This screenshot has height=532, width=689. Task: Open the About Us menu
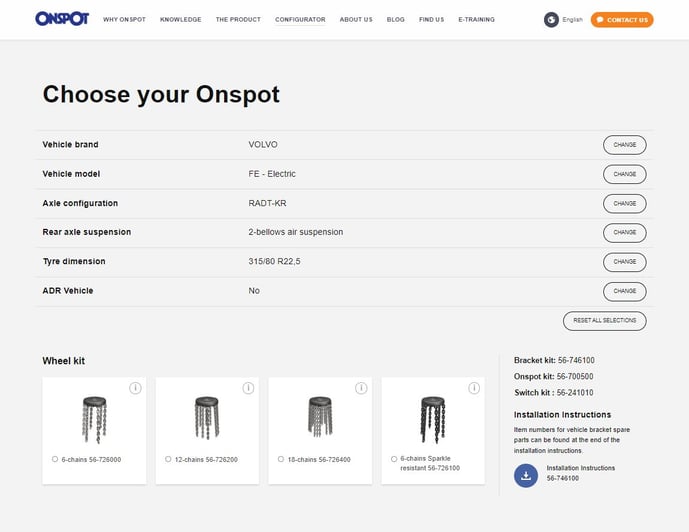[x=356, y=20]
